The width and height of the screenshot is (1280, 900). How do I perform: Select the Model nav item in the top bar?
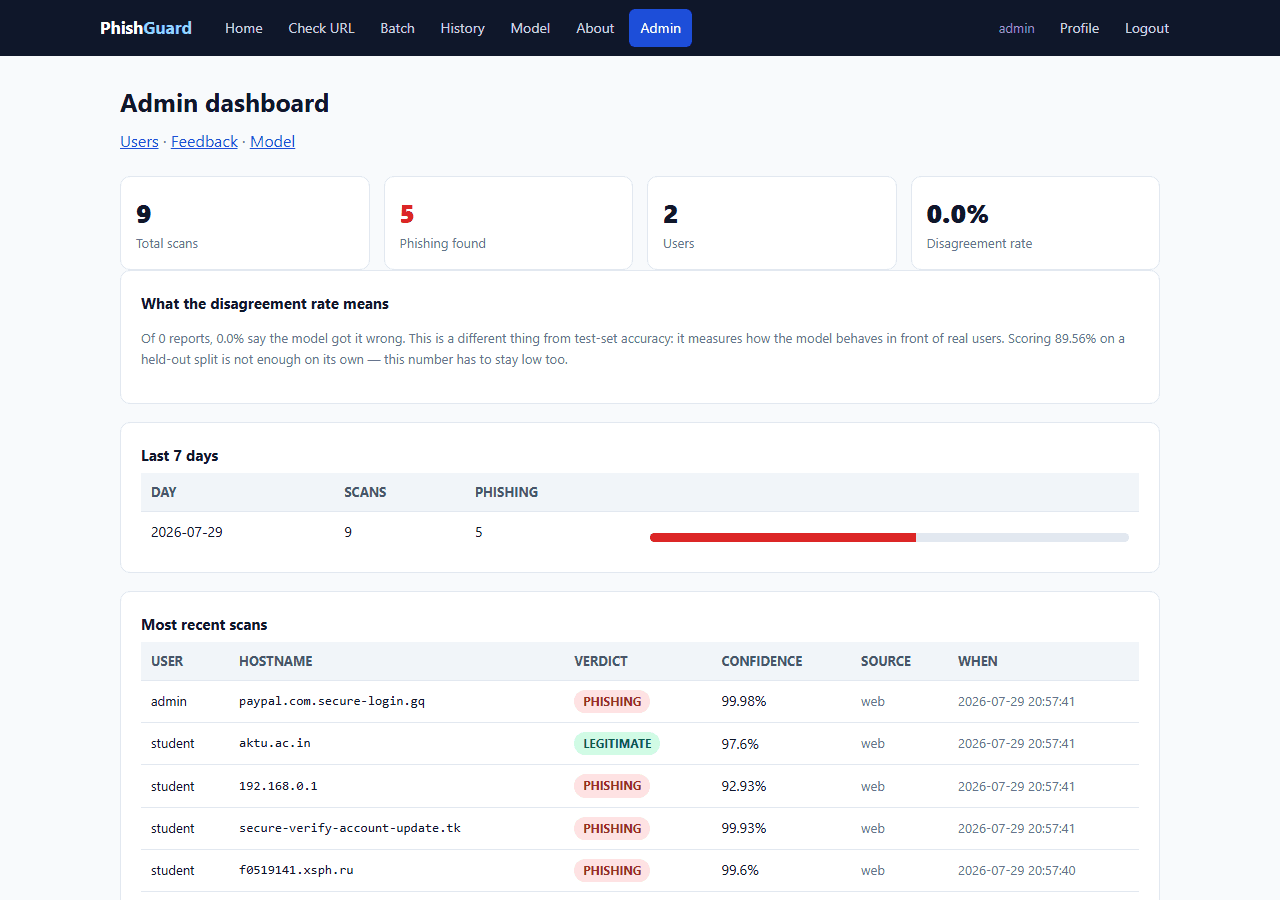click(530, 28)
